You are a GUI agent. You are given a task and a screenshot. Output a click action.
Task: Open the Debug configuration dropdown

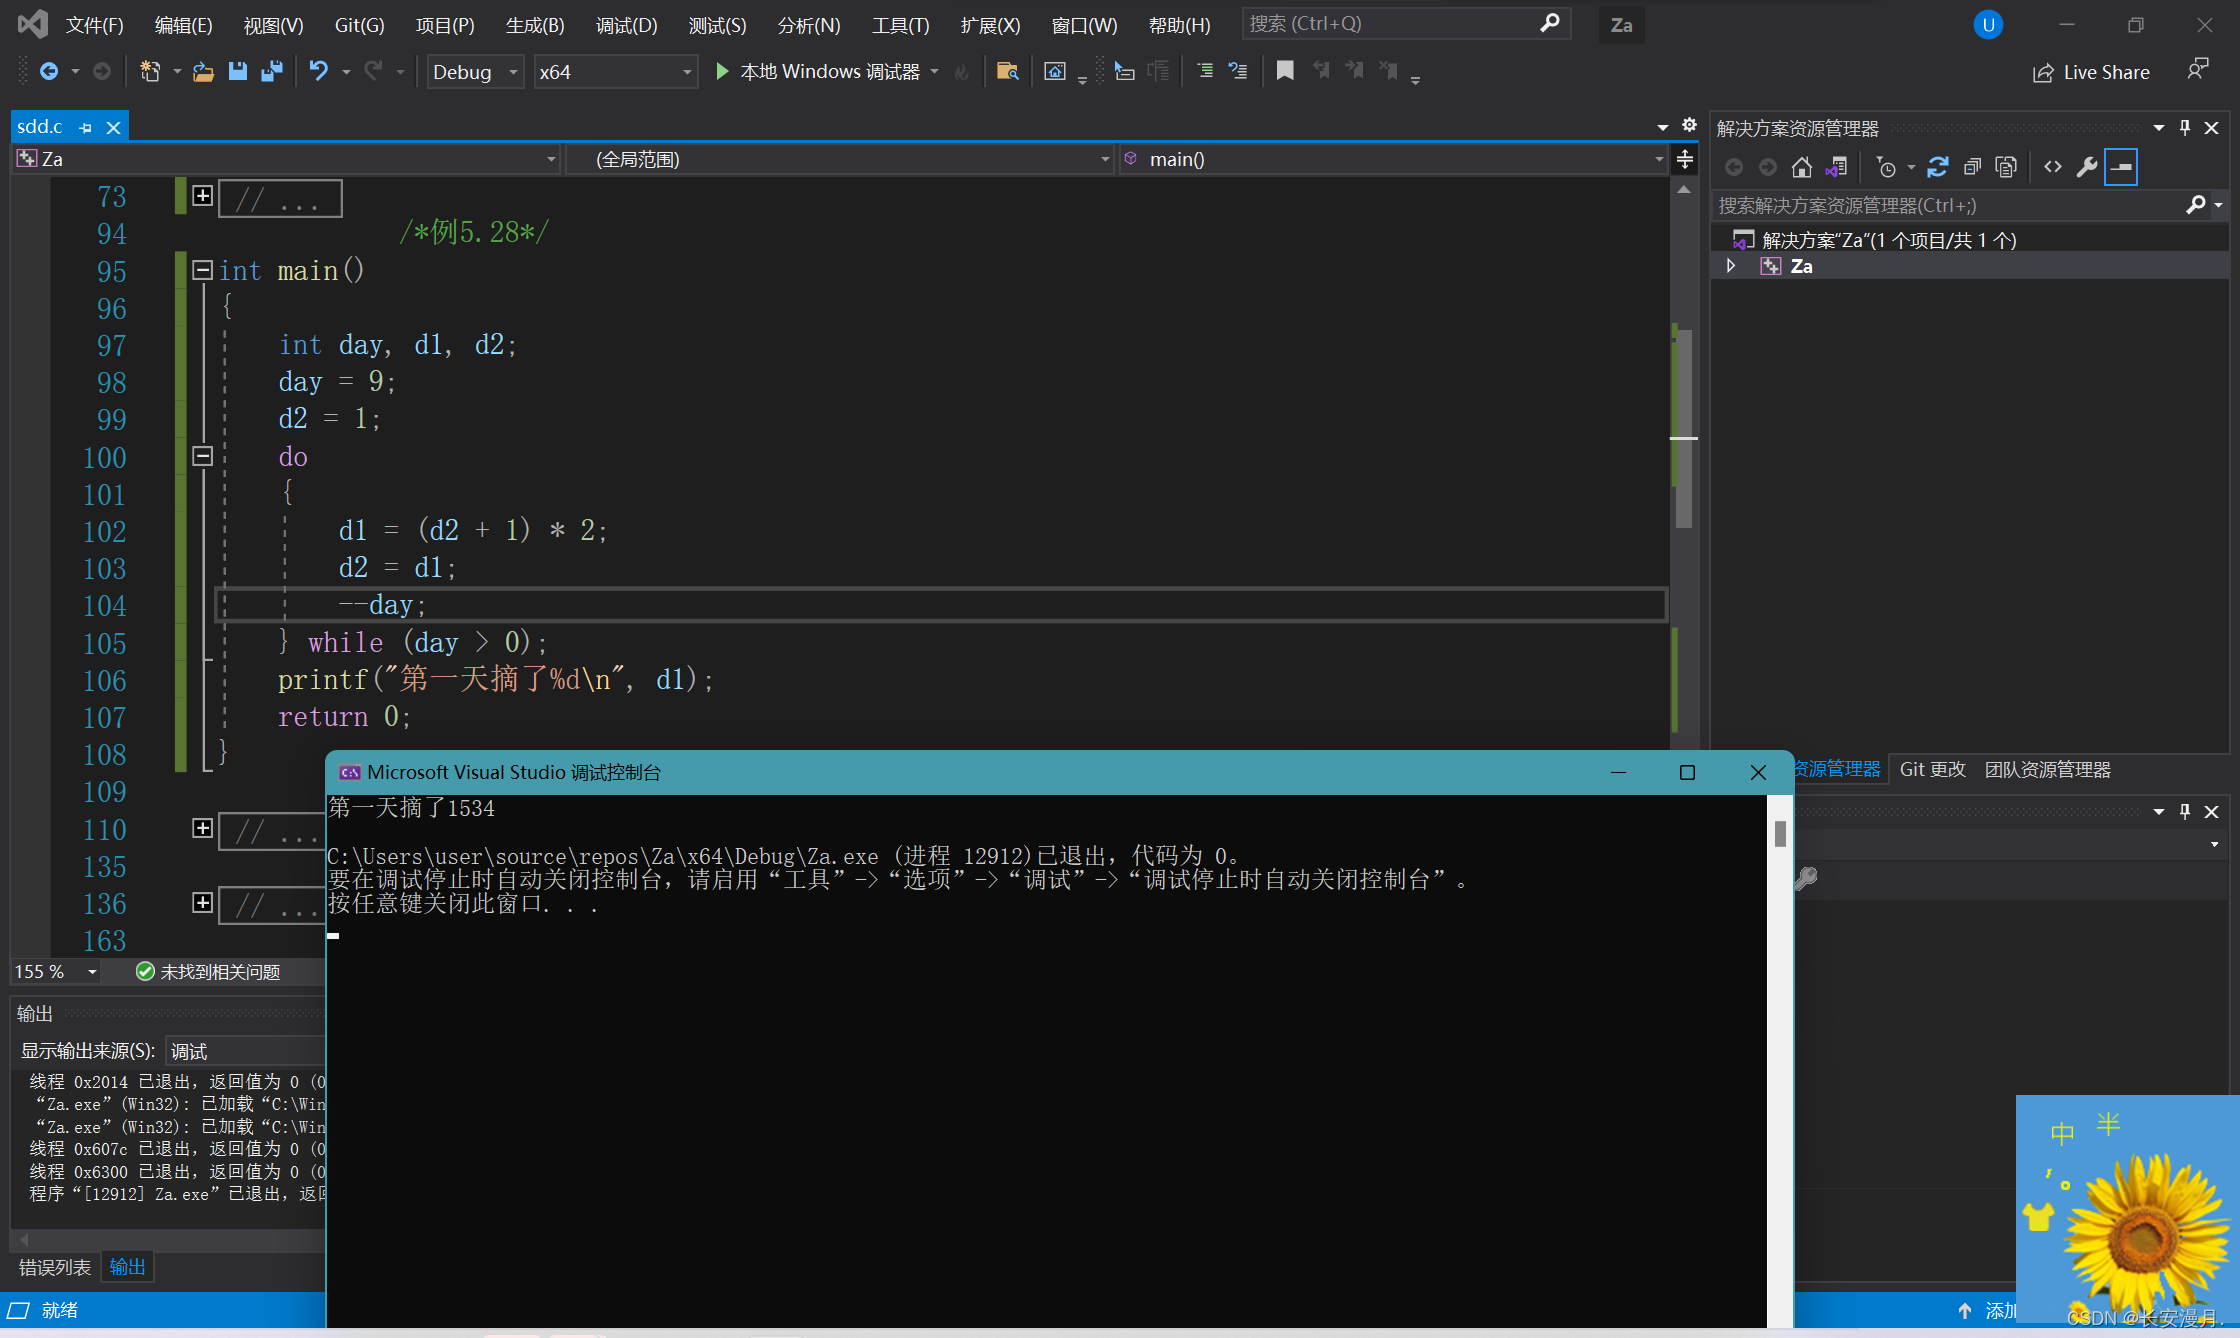475,72
